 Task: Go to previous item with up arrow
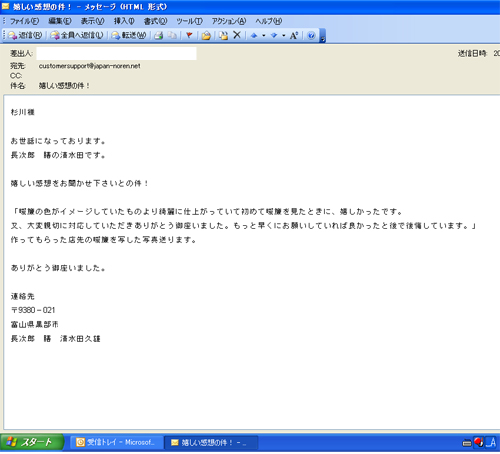[x=254, y=35]
